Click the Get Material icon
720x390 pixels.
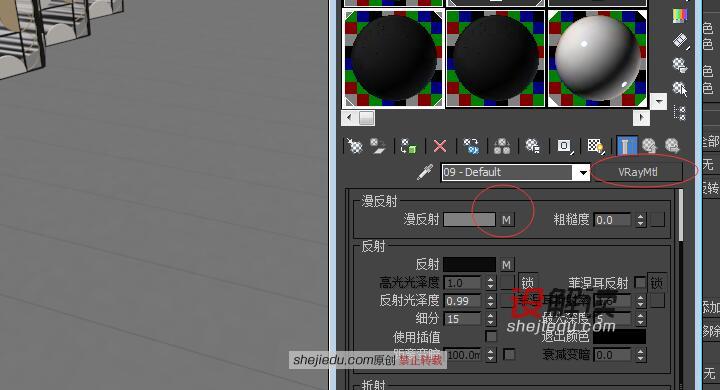click(x=354, y=146)
